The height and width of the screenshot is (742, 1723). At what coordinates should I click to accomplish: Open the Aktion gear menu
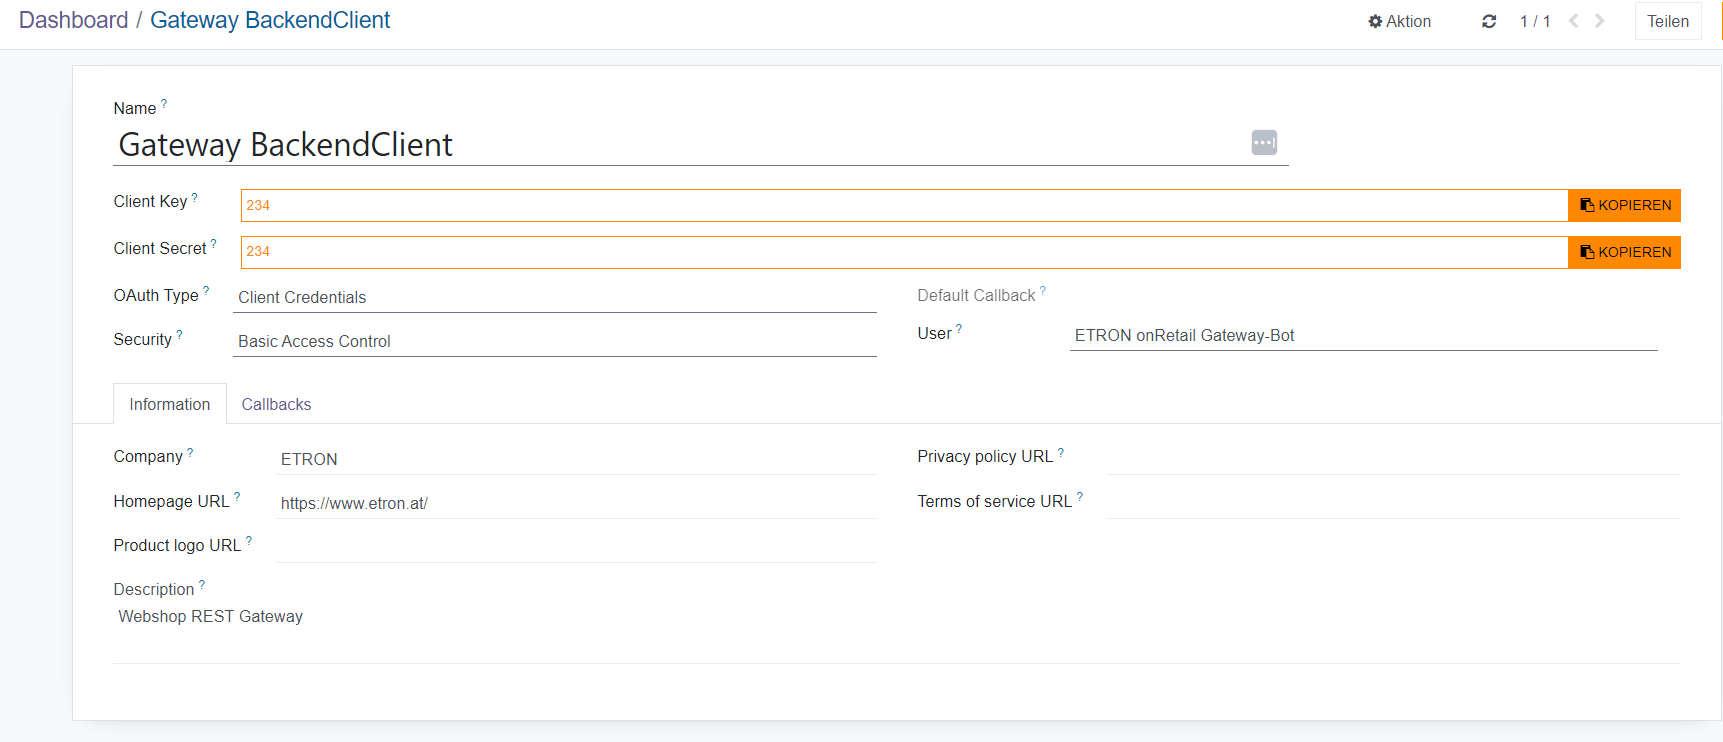(1399, 21)
